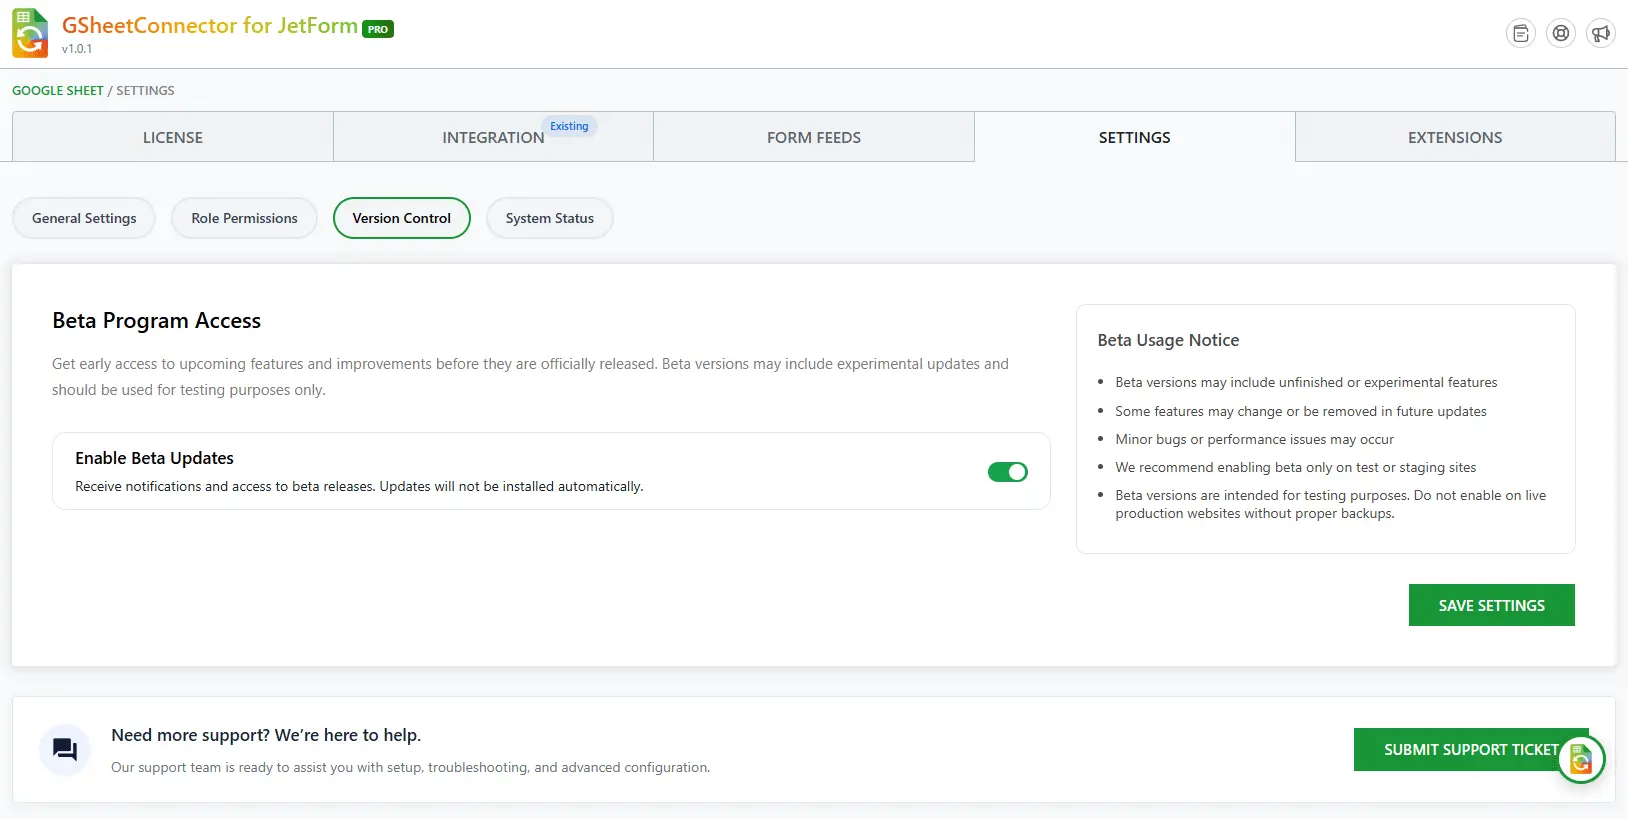Screen dimensions: 1628x819
Task: Click the floating GSheetConnector widget icon
Action: pyautogui.click(x=1581, y=760)
